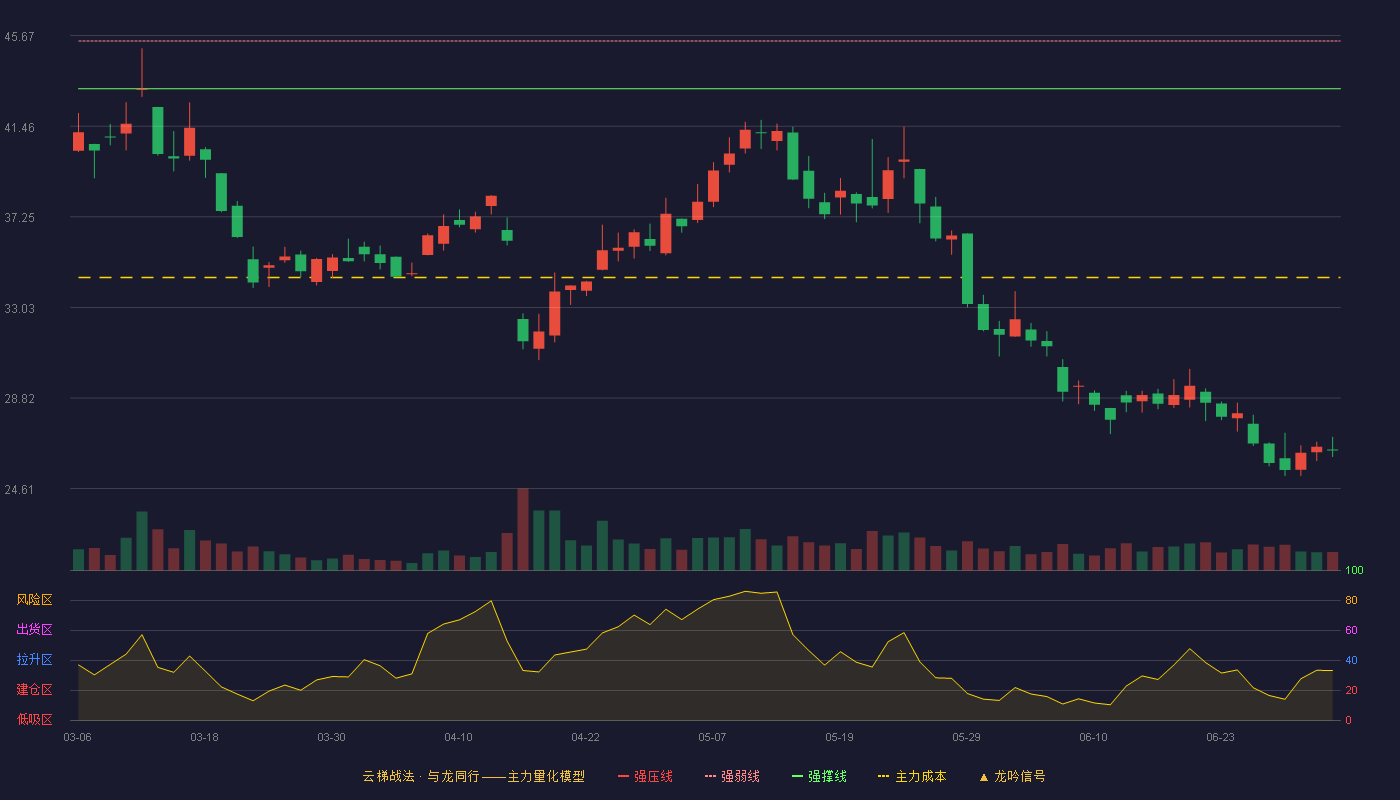Click the 28.82 price axis label
1400x800 pixels.
(19, 399)
